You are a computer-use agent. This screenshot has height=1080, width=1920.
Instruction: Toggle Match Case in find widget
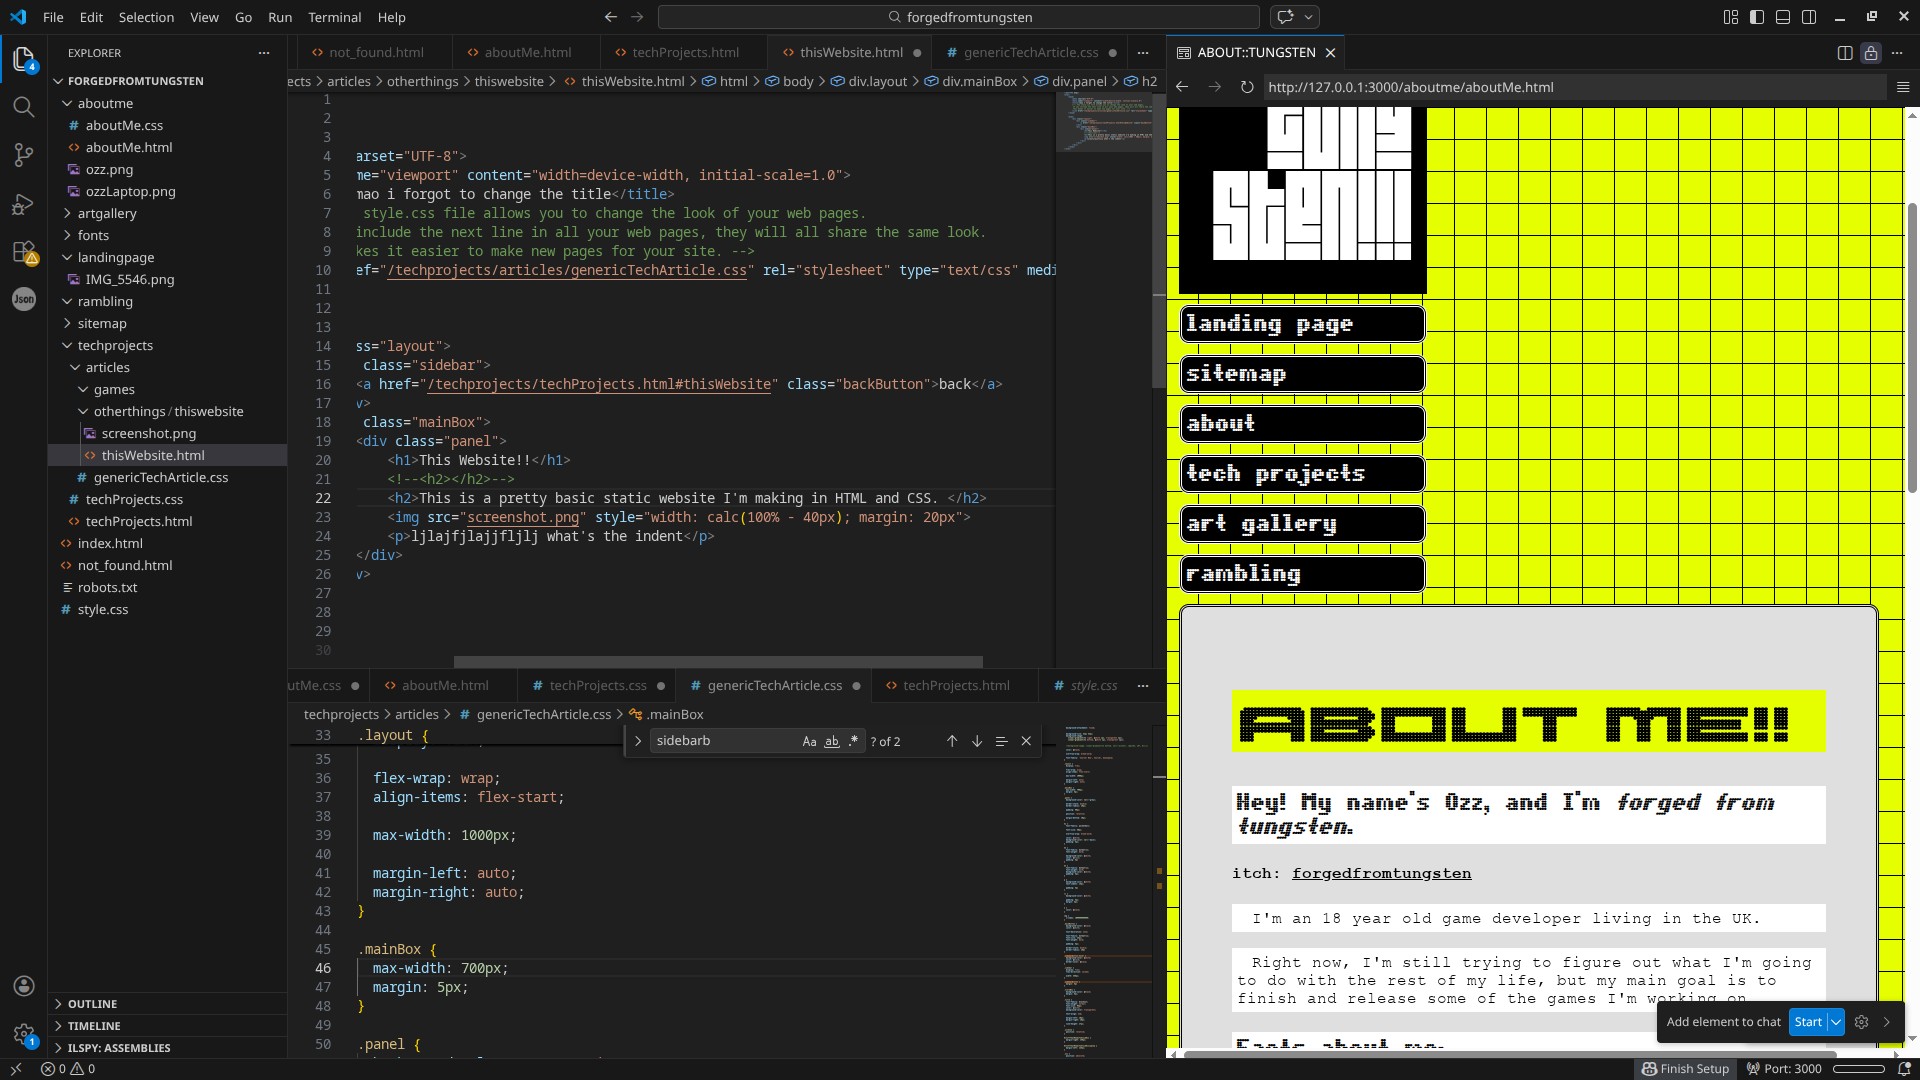pyautogui.click(x=809, y=741)
